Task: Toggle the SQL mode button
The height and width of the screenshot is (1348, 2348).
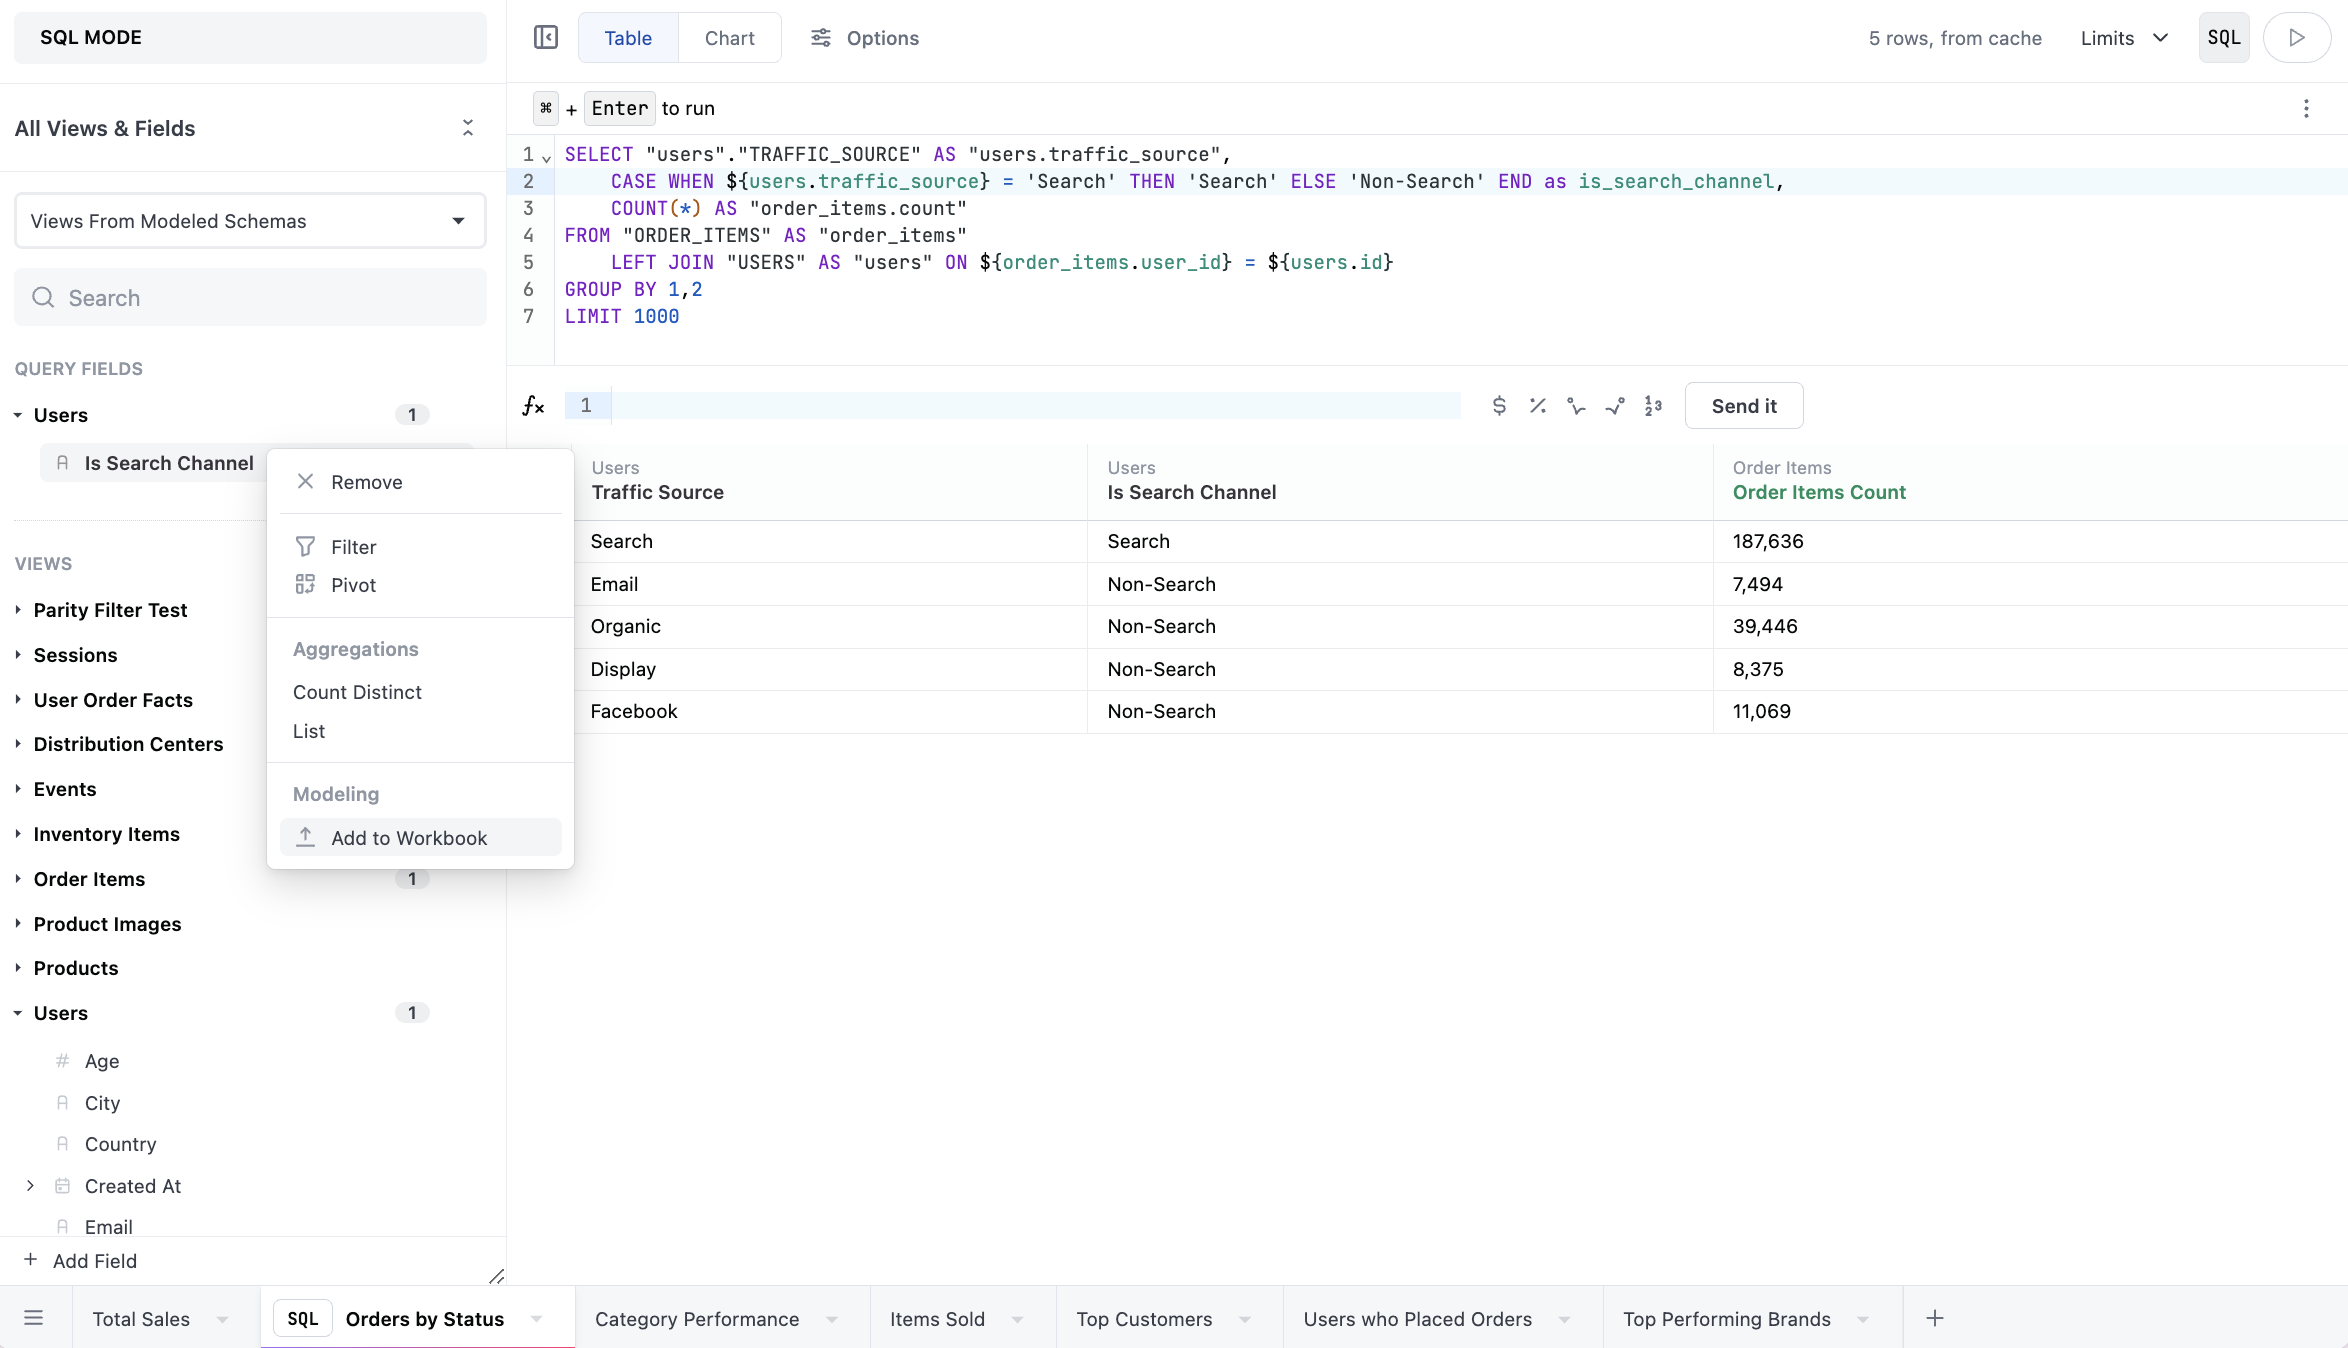Action: pos(2223,38)
